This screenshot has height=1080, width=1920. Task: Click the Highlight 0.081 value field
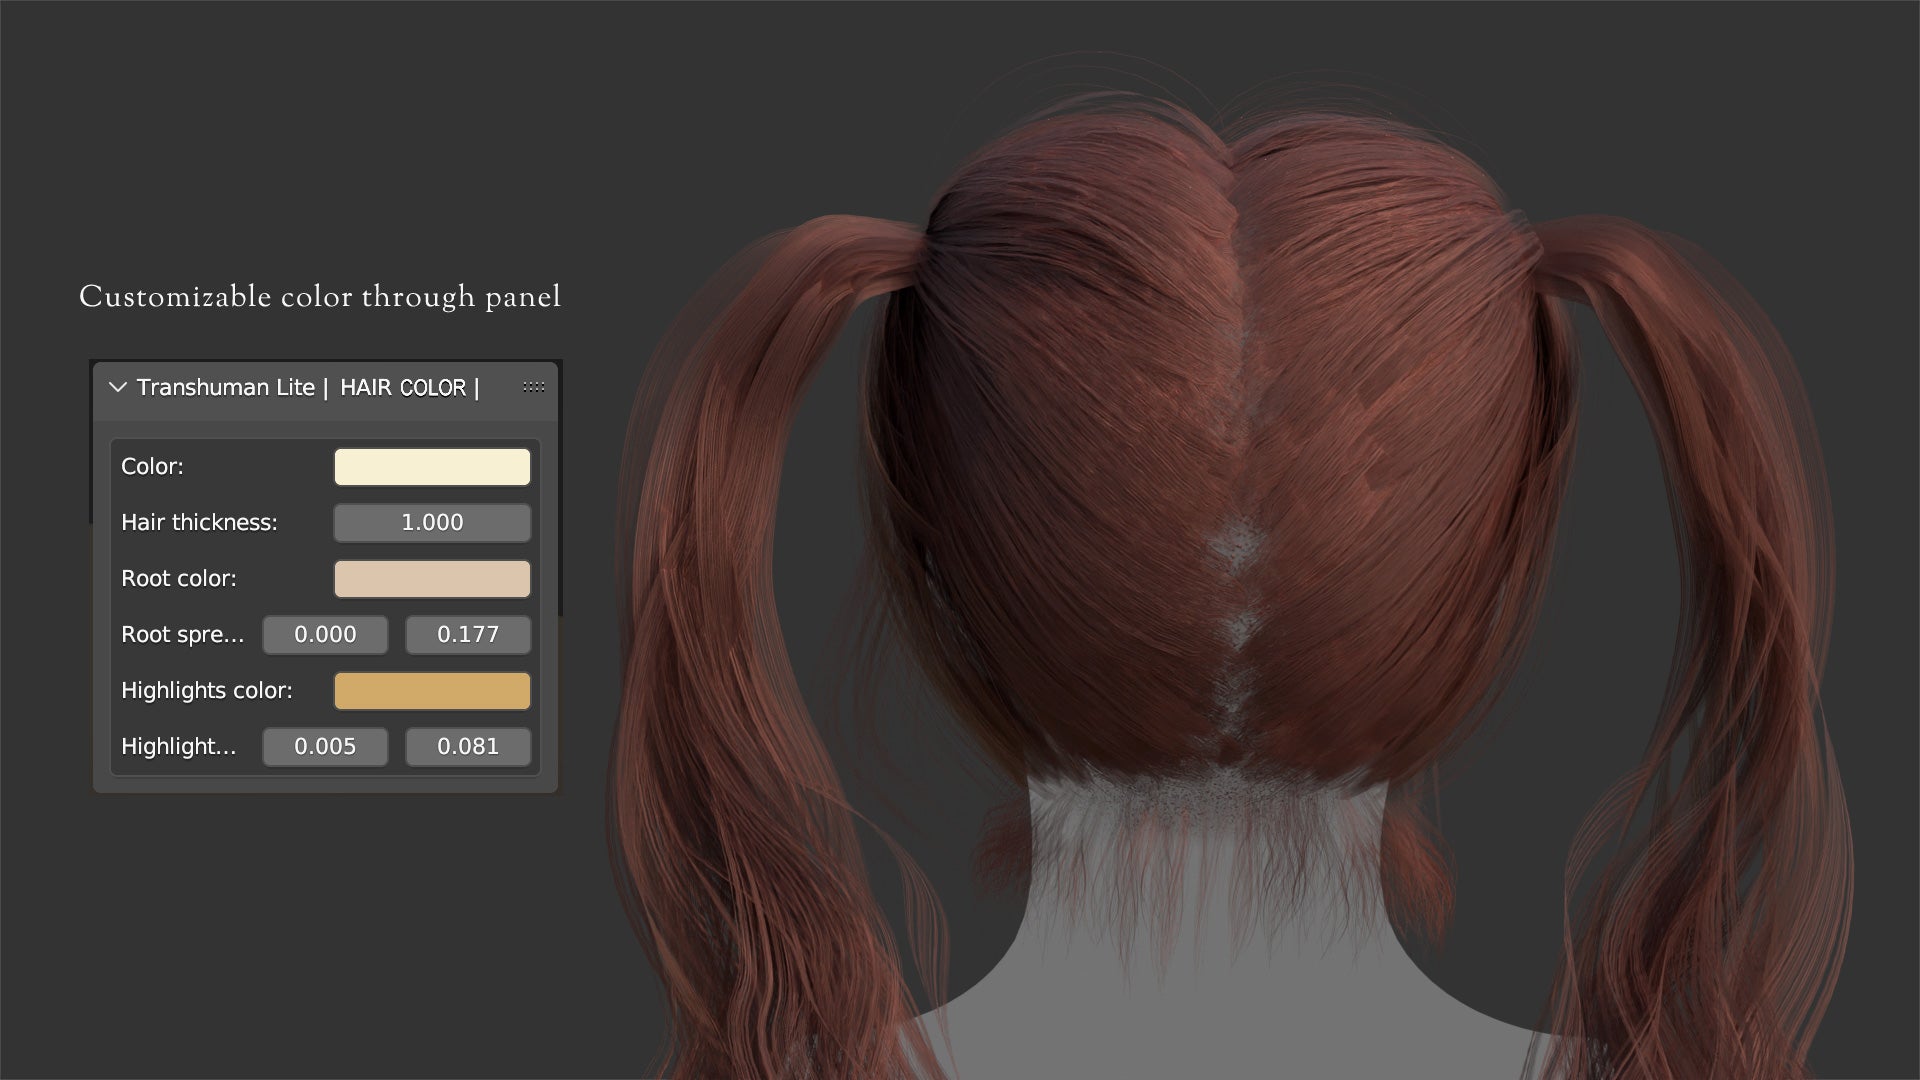pyautogui.click(x=468, y=747)
